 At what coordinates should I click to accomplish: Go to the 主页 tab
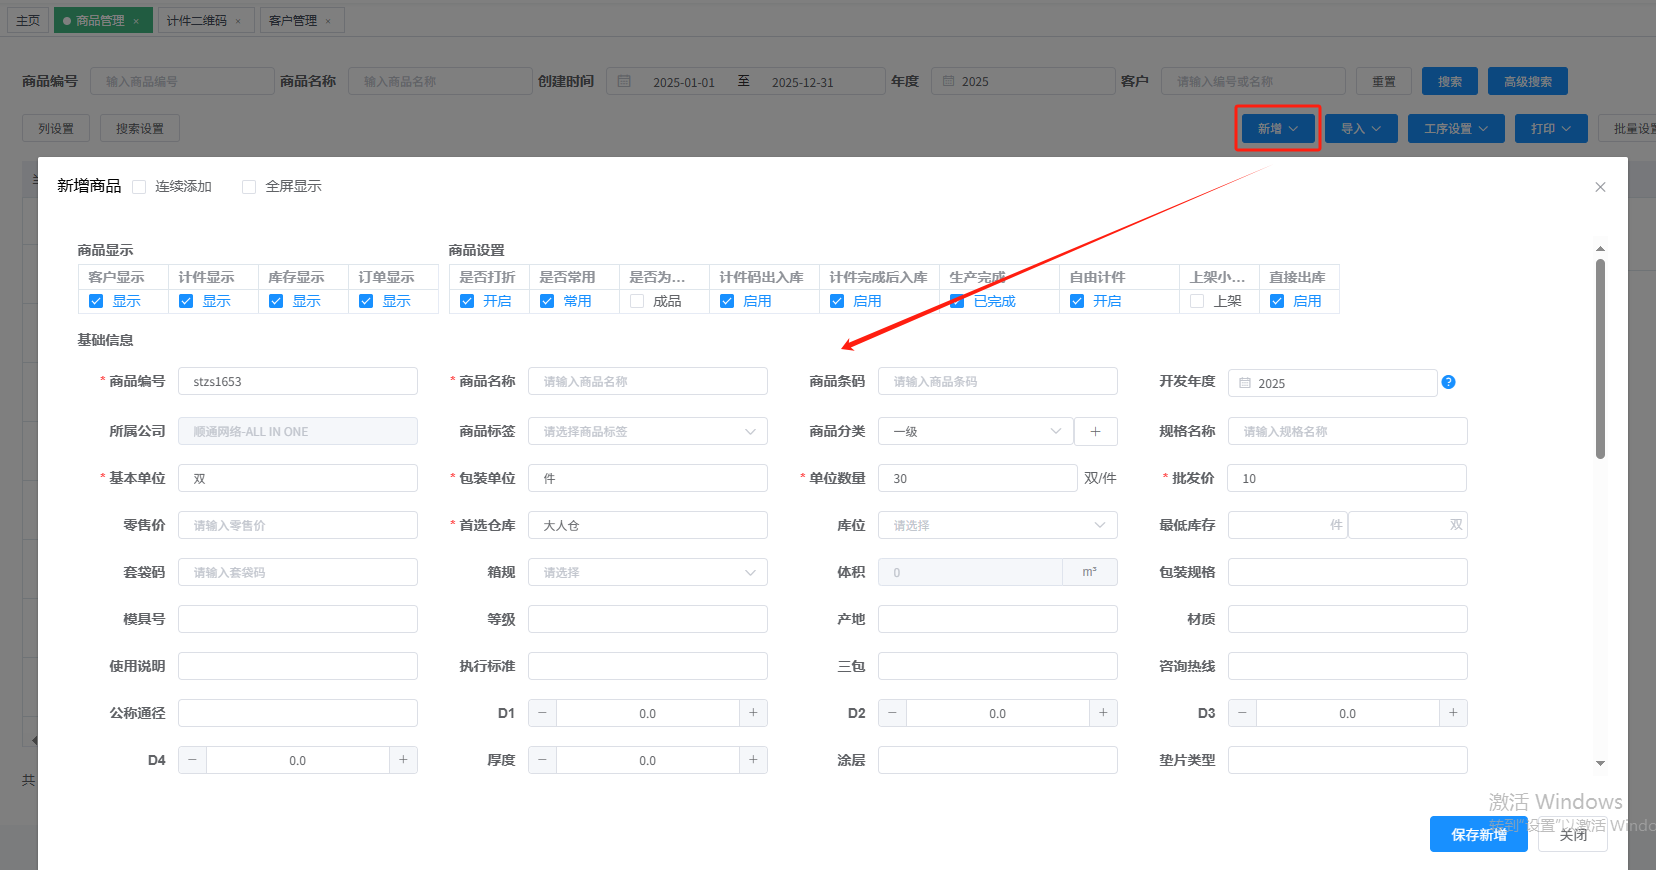click(x=28, y=21)
